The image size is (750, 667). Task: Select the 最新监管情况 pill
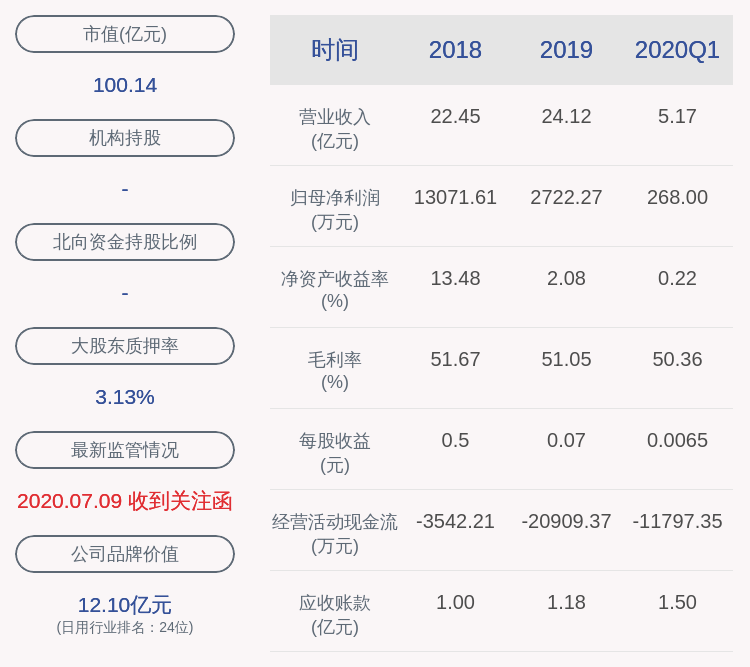point(125,450)
